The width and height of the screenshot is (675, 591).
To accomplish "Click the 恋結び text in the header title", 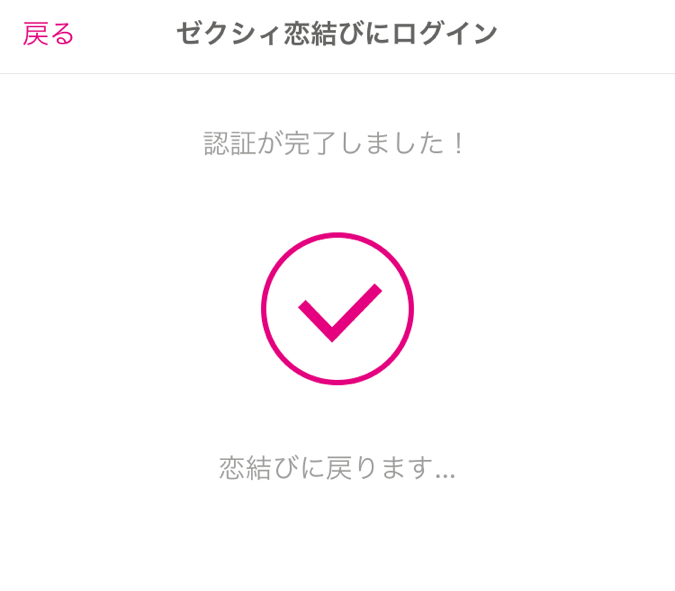I will tap(324, 34).
